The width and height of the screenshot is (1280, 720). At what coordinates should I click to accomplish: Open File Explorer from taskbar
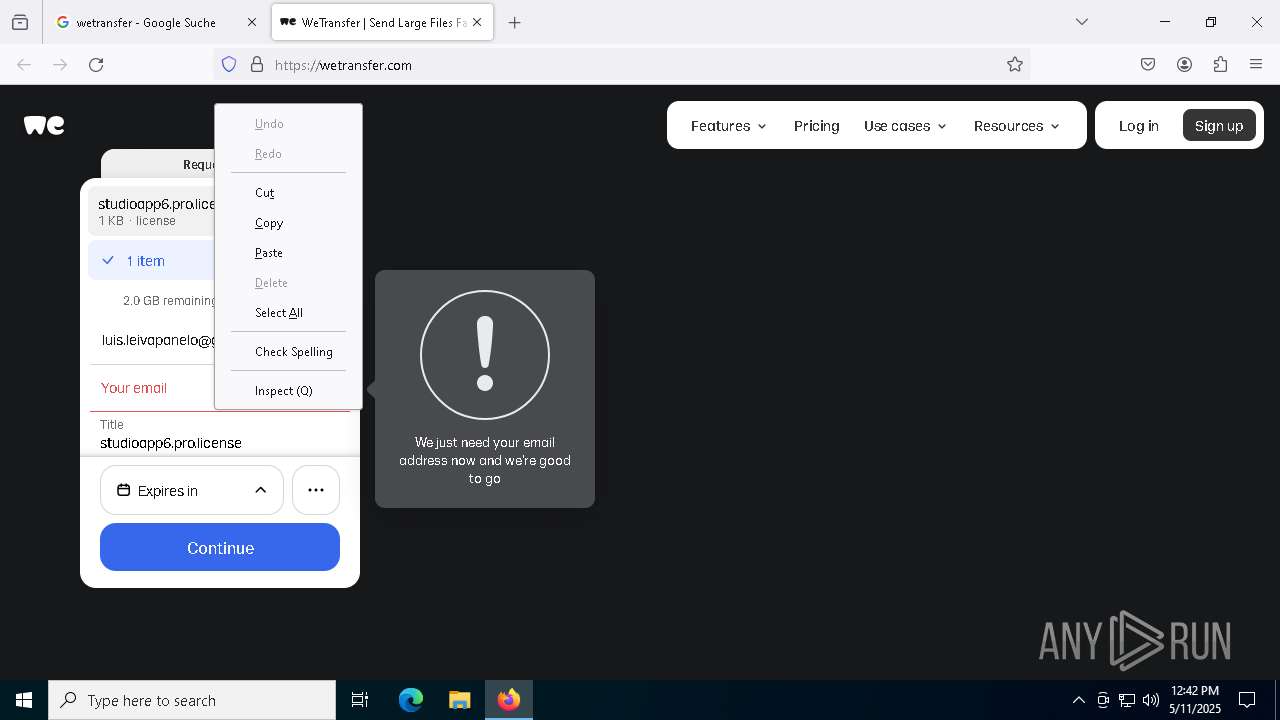click(459, 700)
